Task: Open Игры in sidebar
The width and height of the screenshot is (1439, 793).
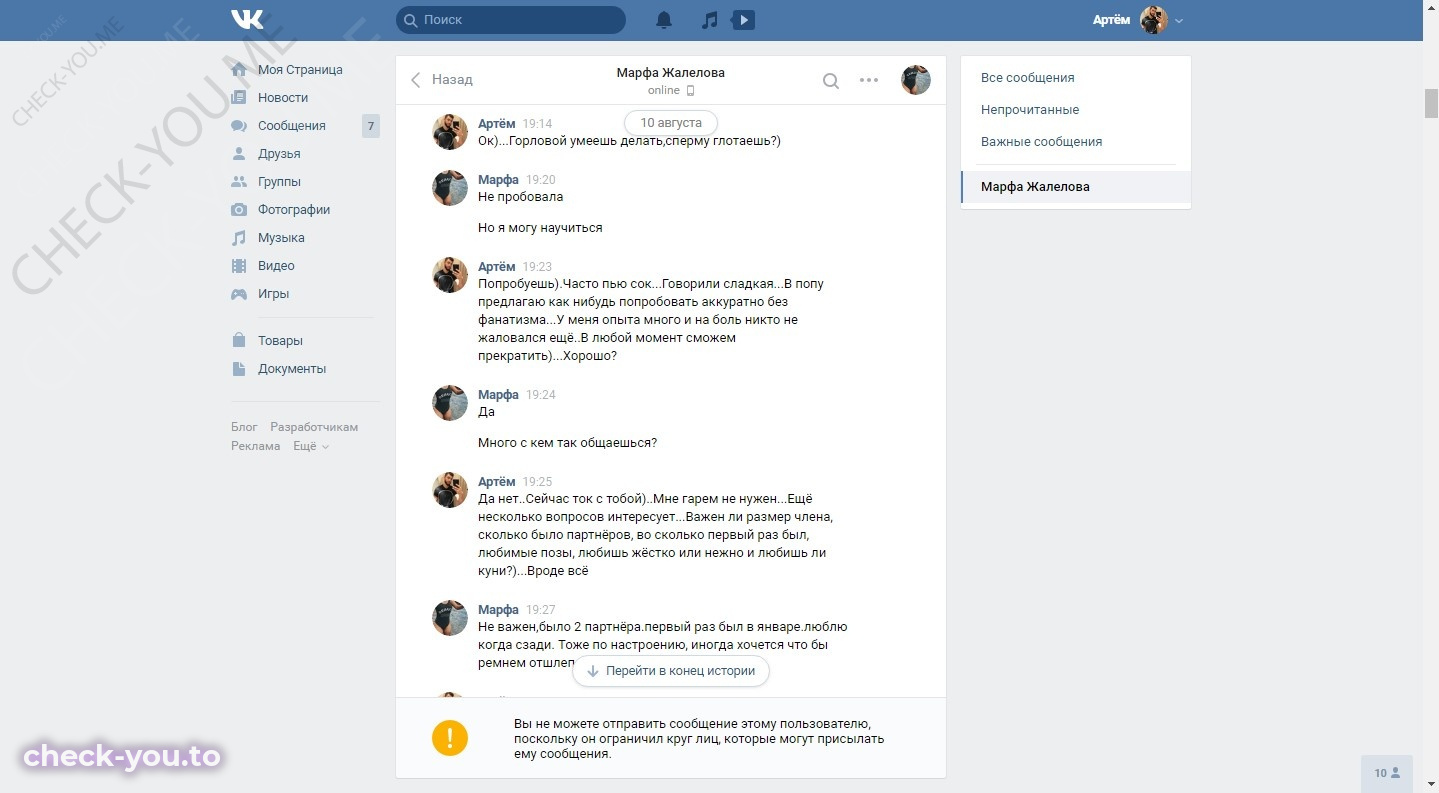Action: (x=273, y=294)
